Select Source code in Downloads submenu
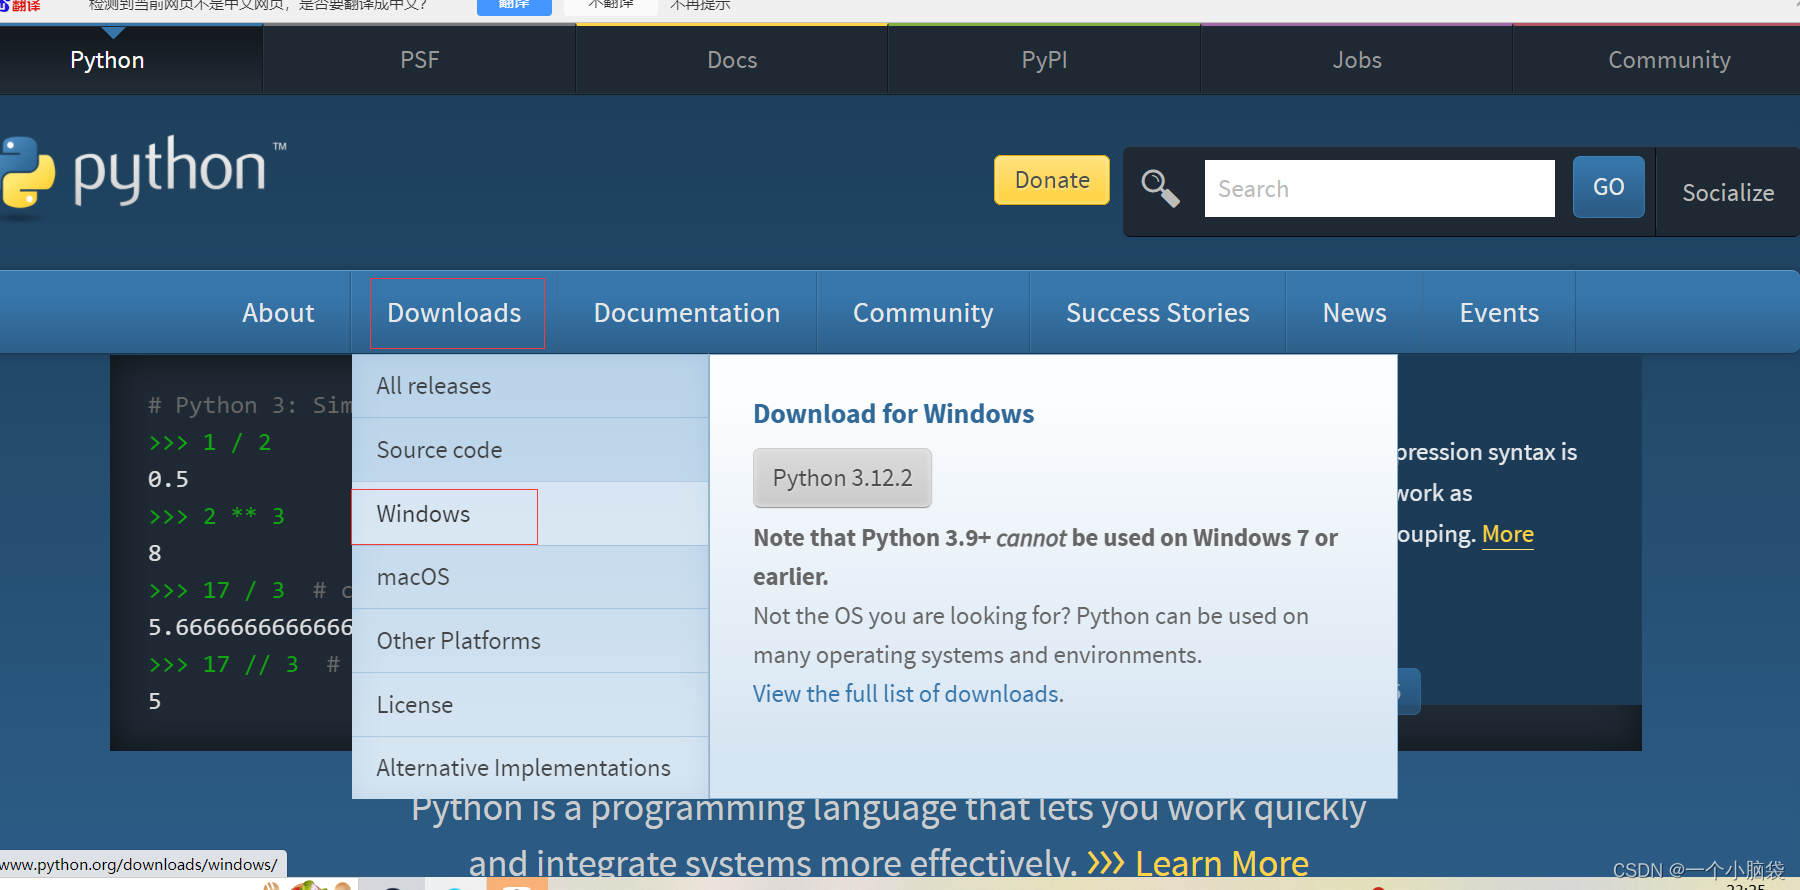This screenshot has height=890, width=1800. point(530,450)
